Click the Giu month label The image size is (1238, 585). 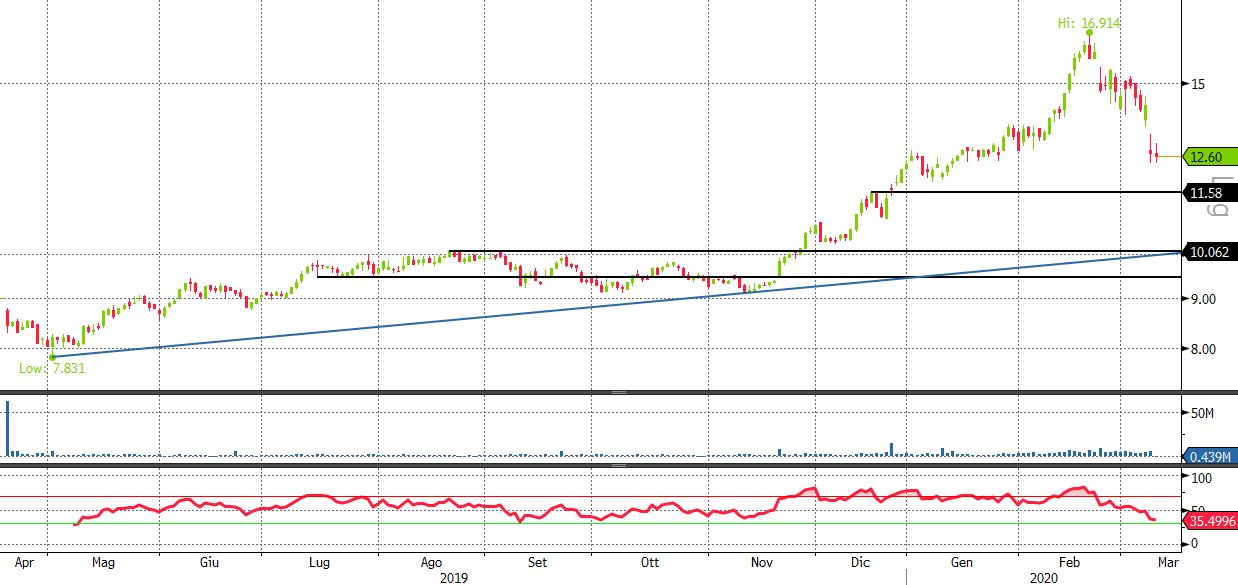click(x=210, y=562)
